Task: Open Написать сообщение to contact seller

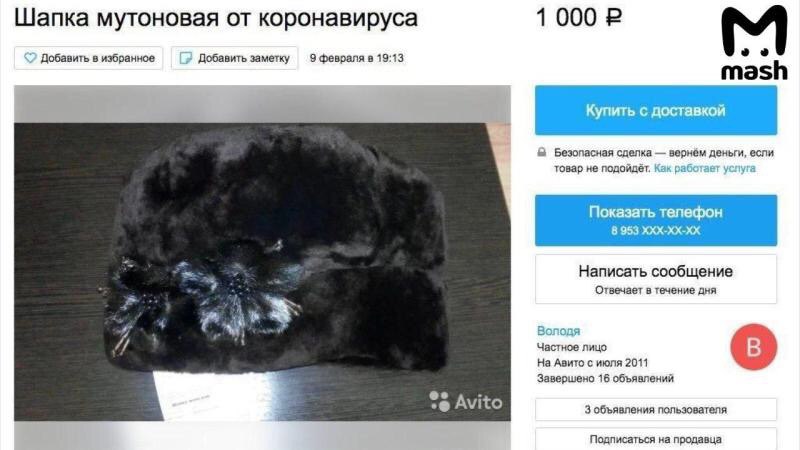Action: [x=656, y=279]
